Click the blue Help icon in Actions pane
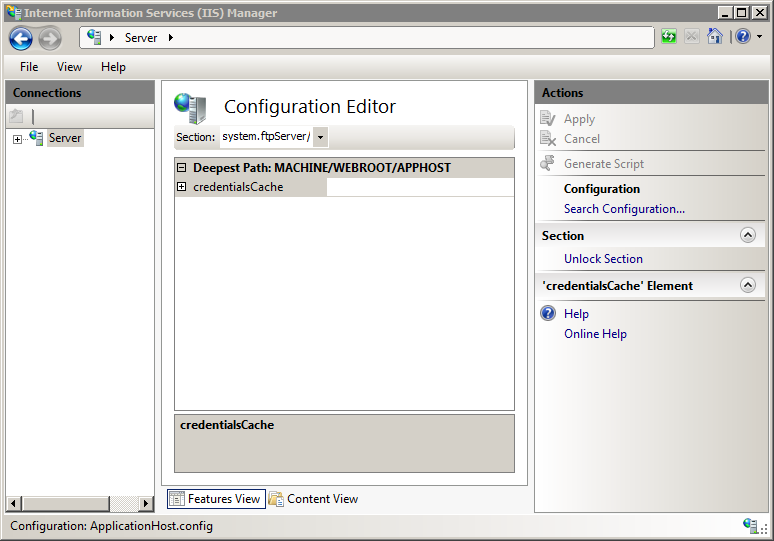The width and height of the screenshot is (774, 541). coord(548,314)
